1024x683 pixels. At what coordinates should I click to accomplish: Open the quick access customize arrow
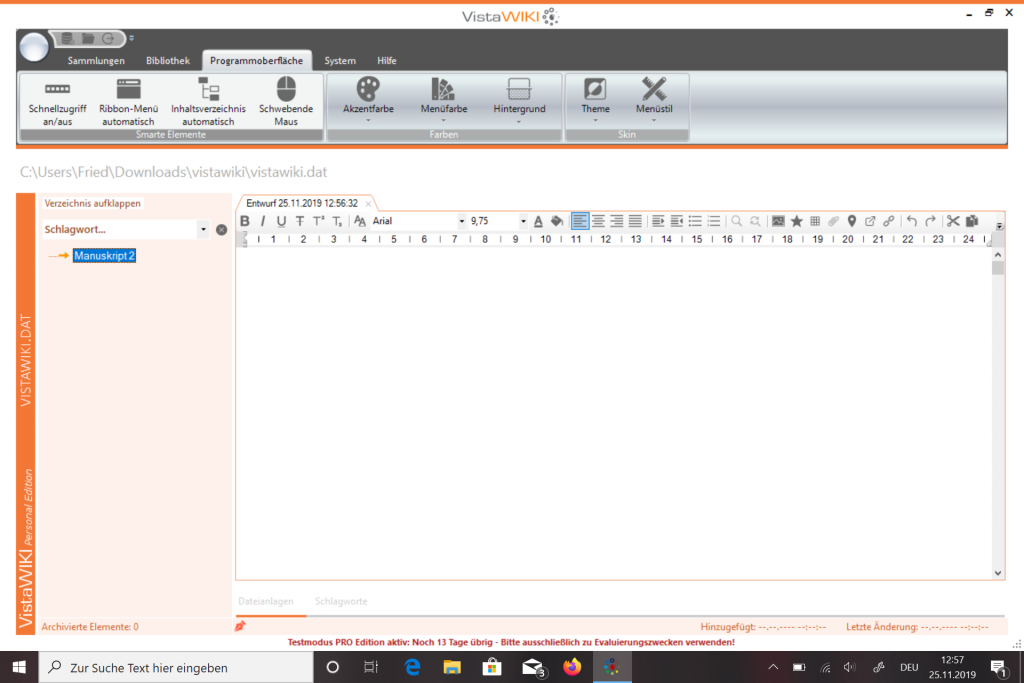click(x=131, y=39)
